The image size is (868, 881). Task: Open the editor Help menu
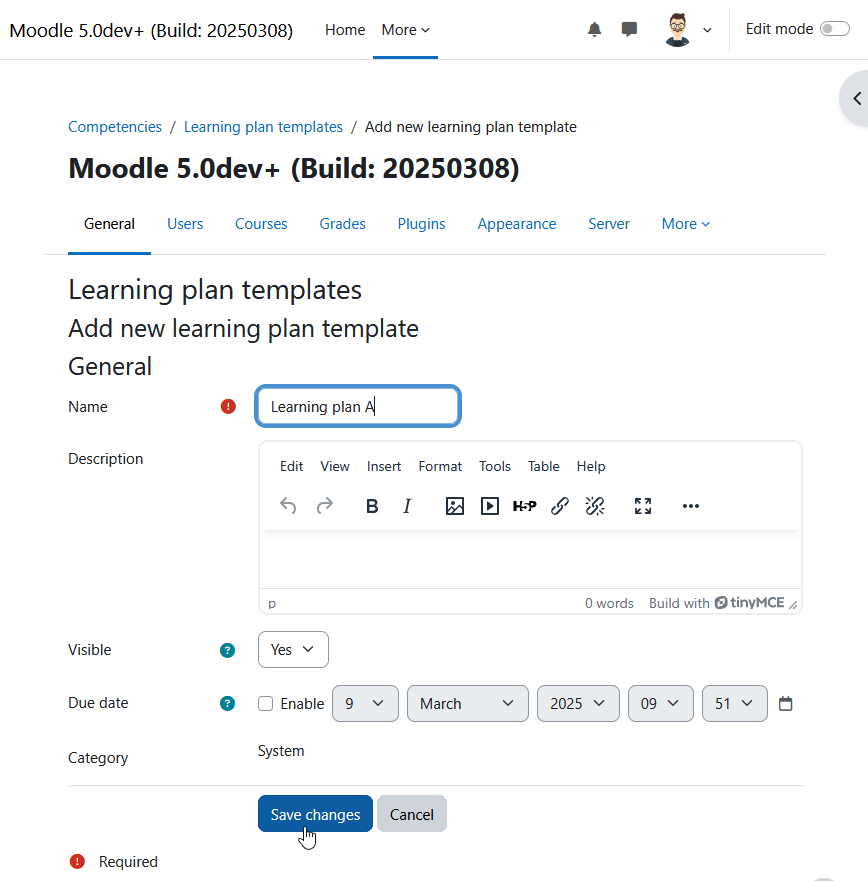click(591, 466)
